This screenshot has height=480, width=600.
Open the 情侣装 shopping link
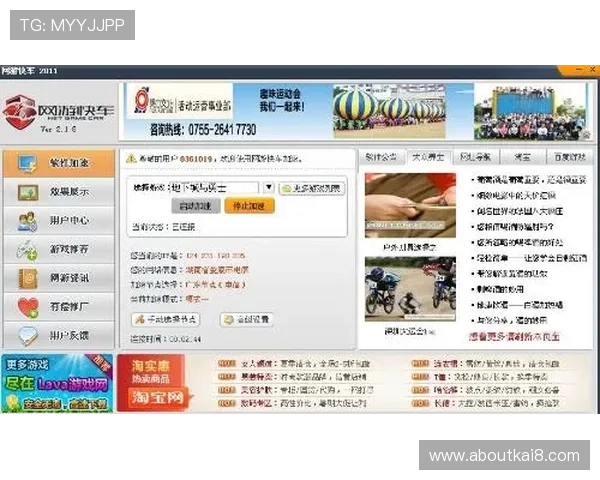click(x=497, y=390)
